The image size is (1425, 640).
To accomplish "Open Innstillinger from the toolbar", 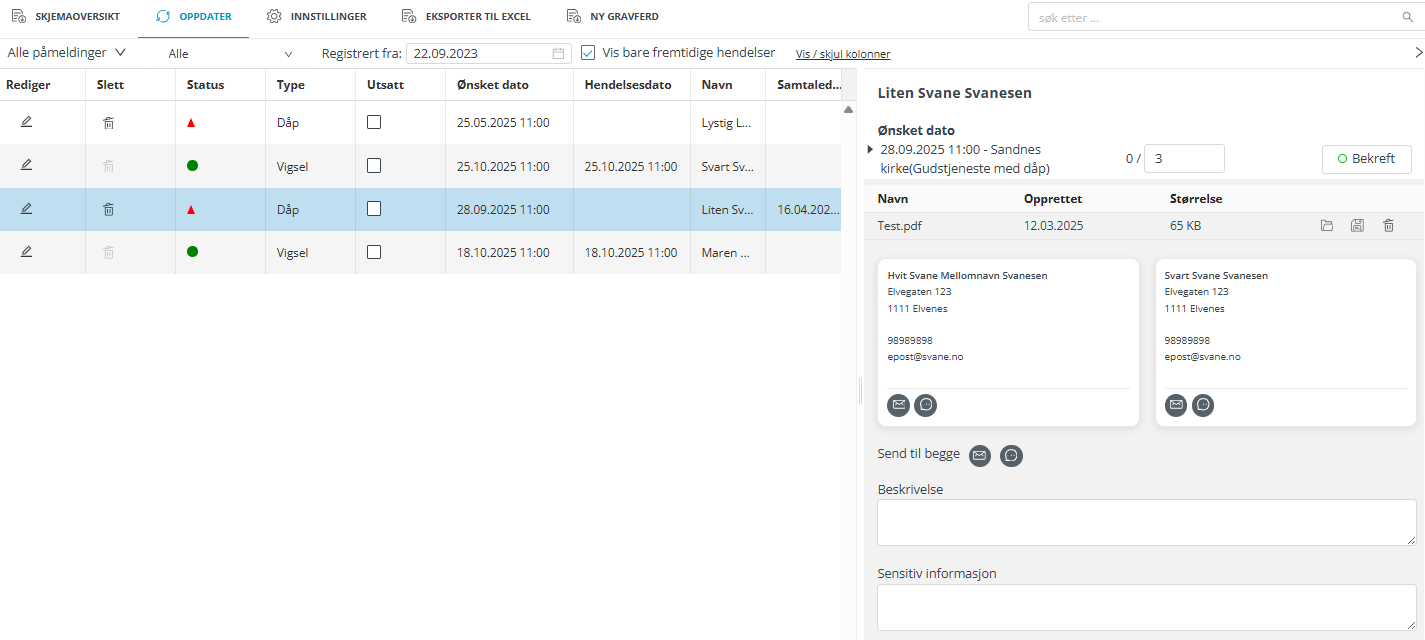I will pyautogui.click(x=316, y=17).
